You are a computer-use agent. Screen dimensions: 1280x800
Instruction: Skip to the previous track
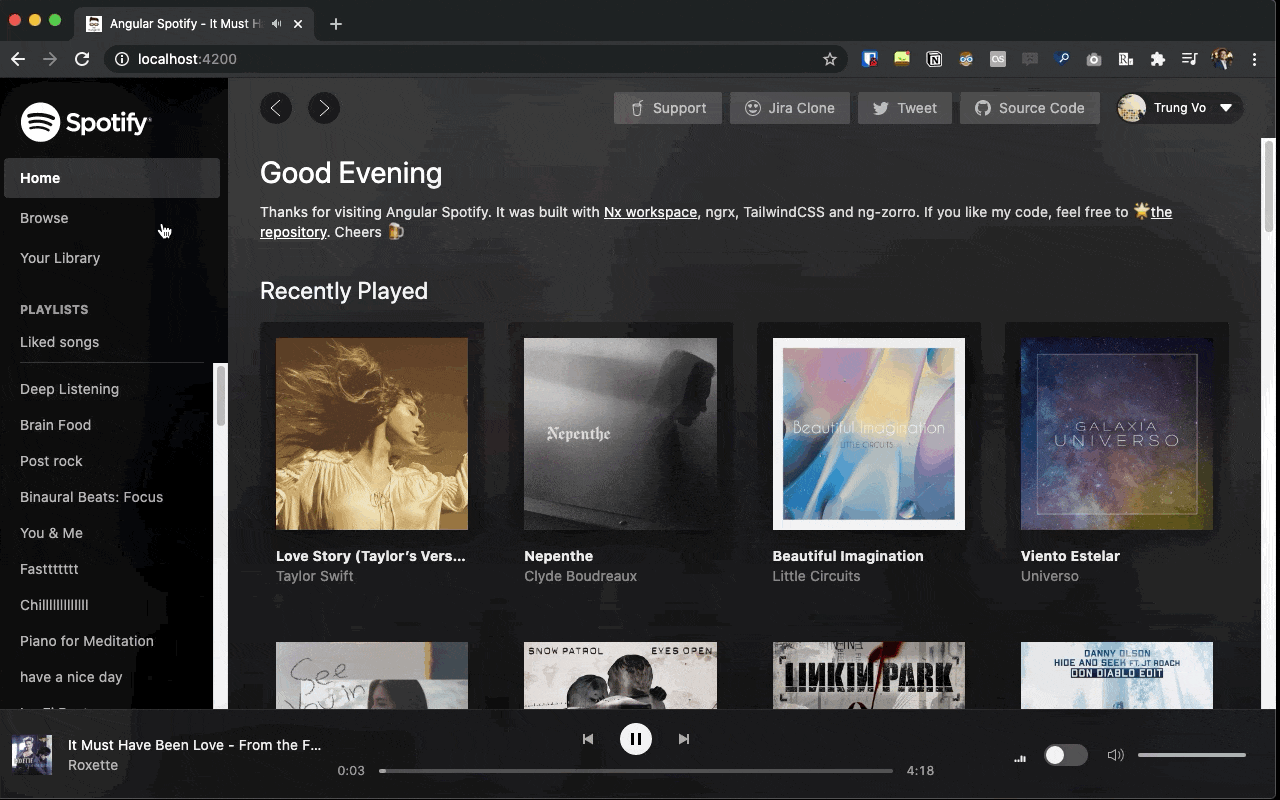pyautogui.click(x=588, y=739)
